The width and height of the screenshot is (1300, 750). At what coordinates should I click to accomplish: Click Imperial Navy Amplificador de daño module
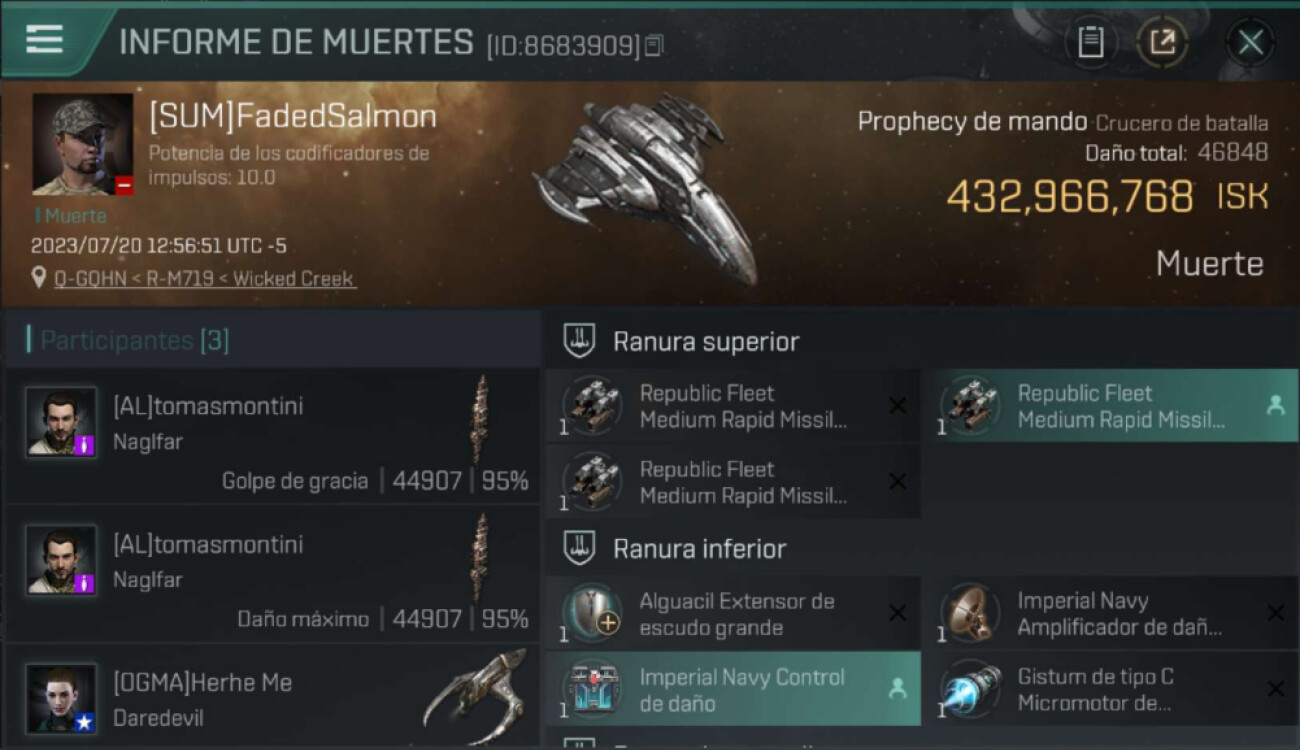pos(1110,614)
